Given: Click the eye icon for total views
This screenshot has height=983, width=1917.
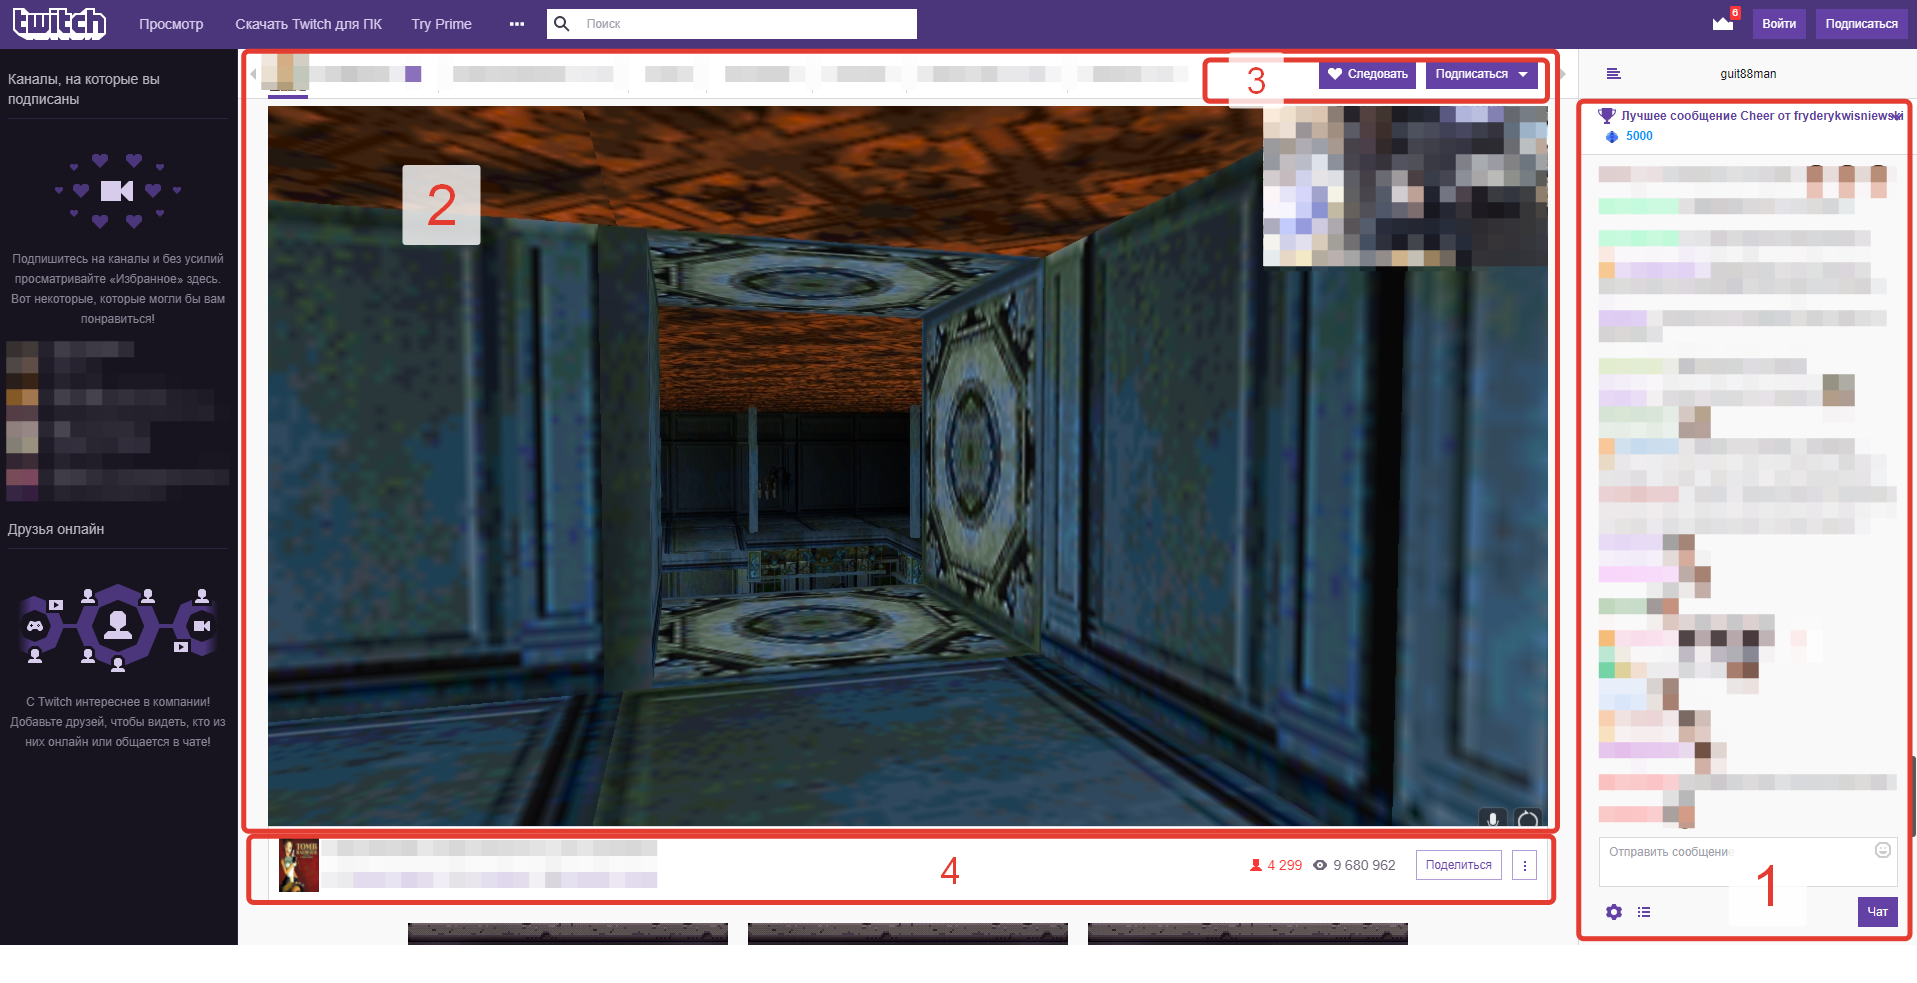Looking at the screenshot, I should pos(1320,865).
